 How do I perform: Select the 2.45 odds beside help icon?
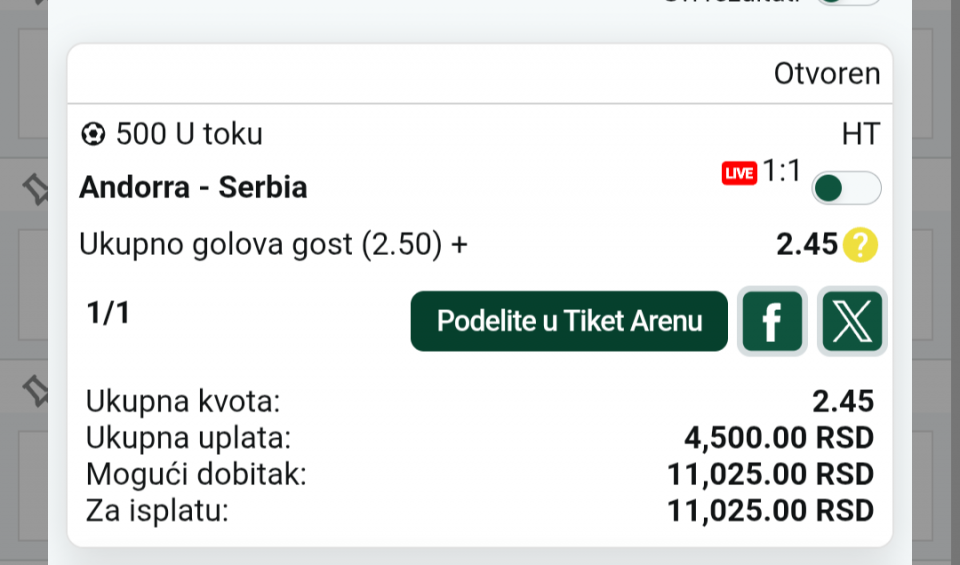(807, 244)
